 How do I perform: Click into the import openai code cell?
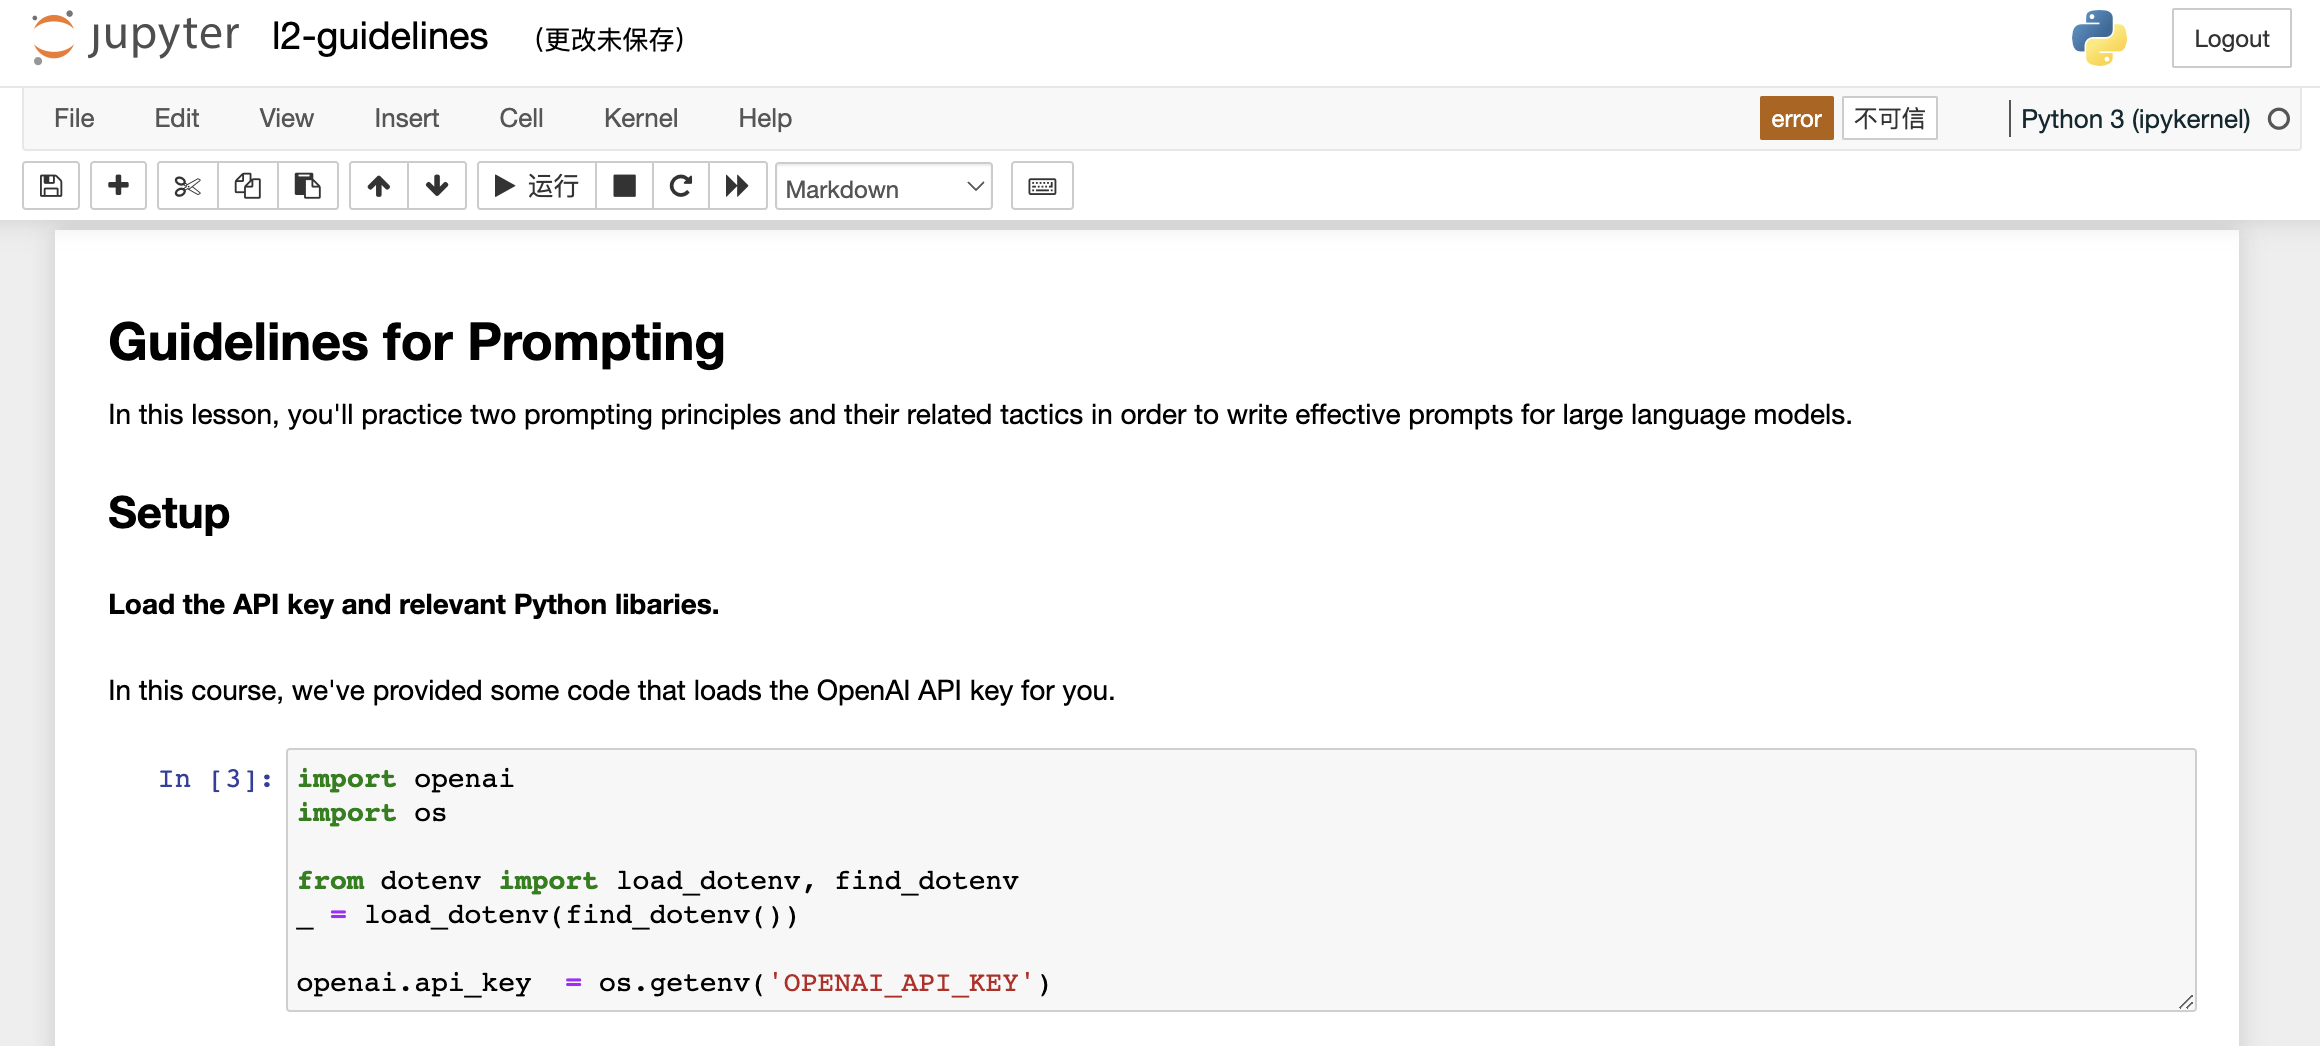pyautogui.click(x=1241, y=880)
